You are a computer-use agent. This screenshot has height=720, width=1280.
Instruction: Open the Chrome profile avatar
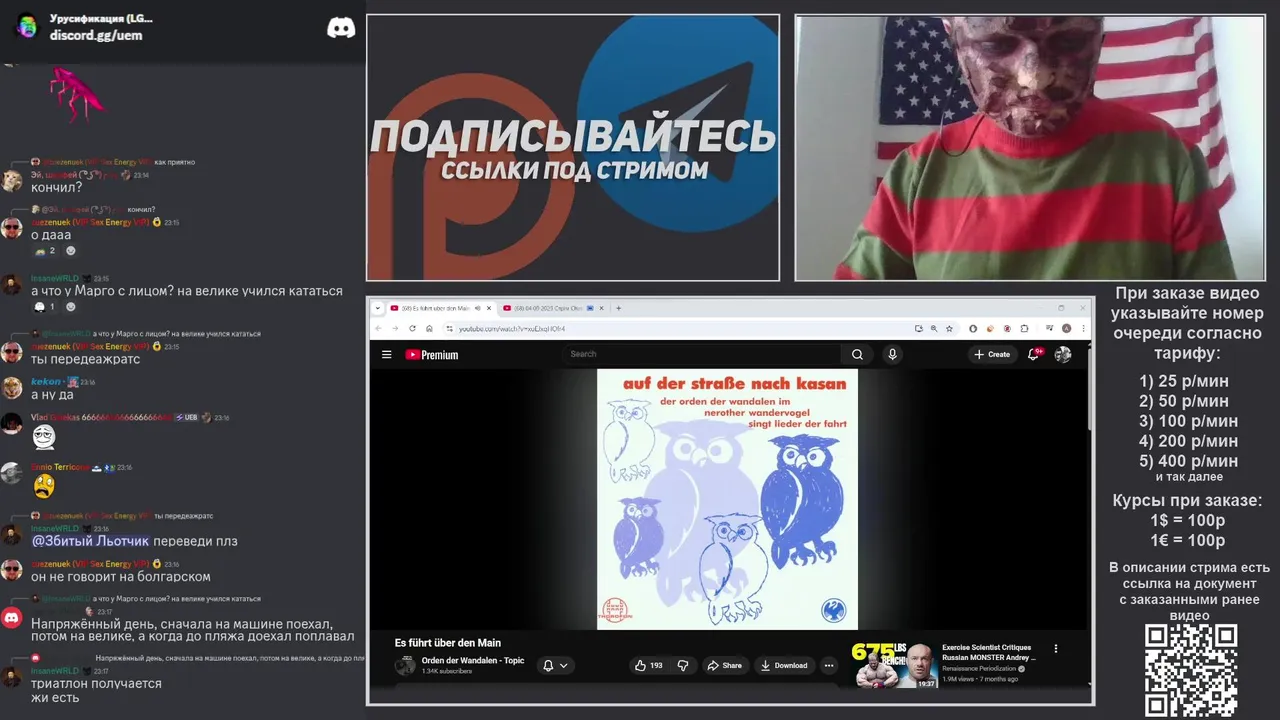coord(1066,328)
